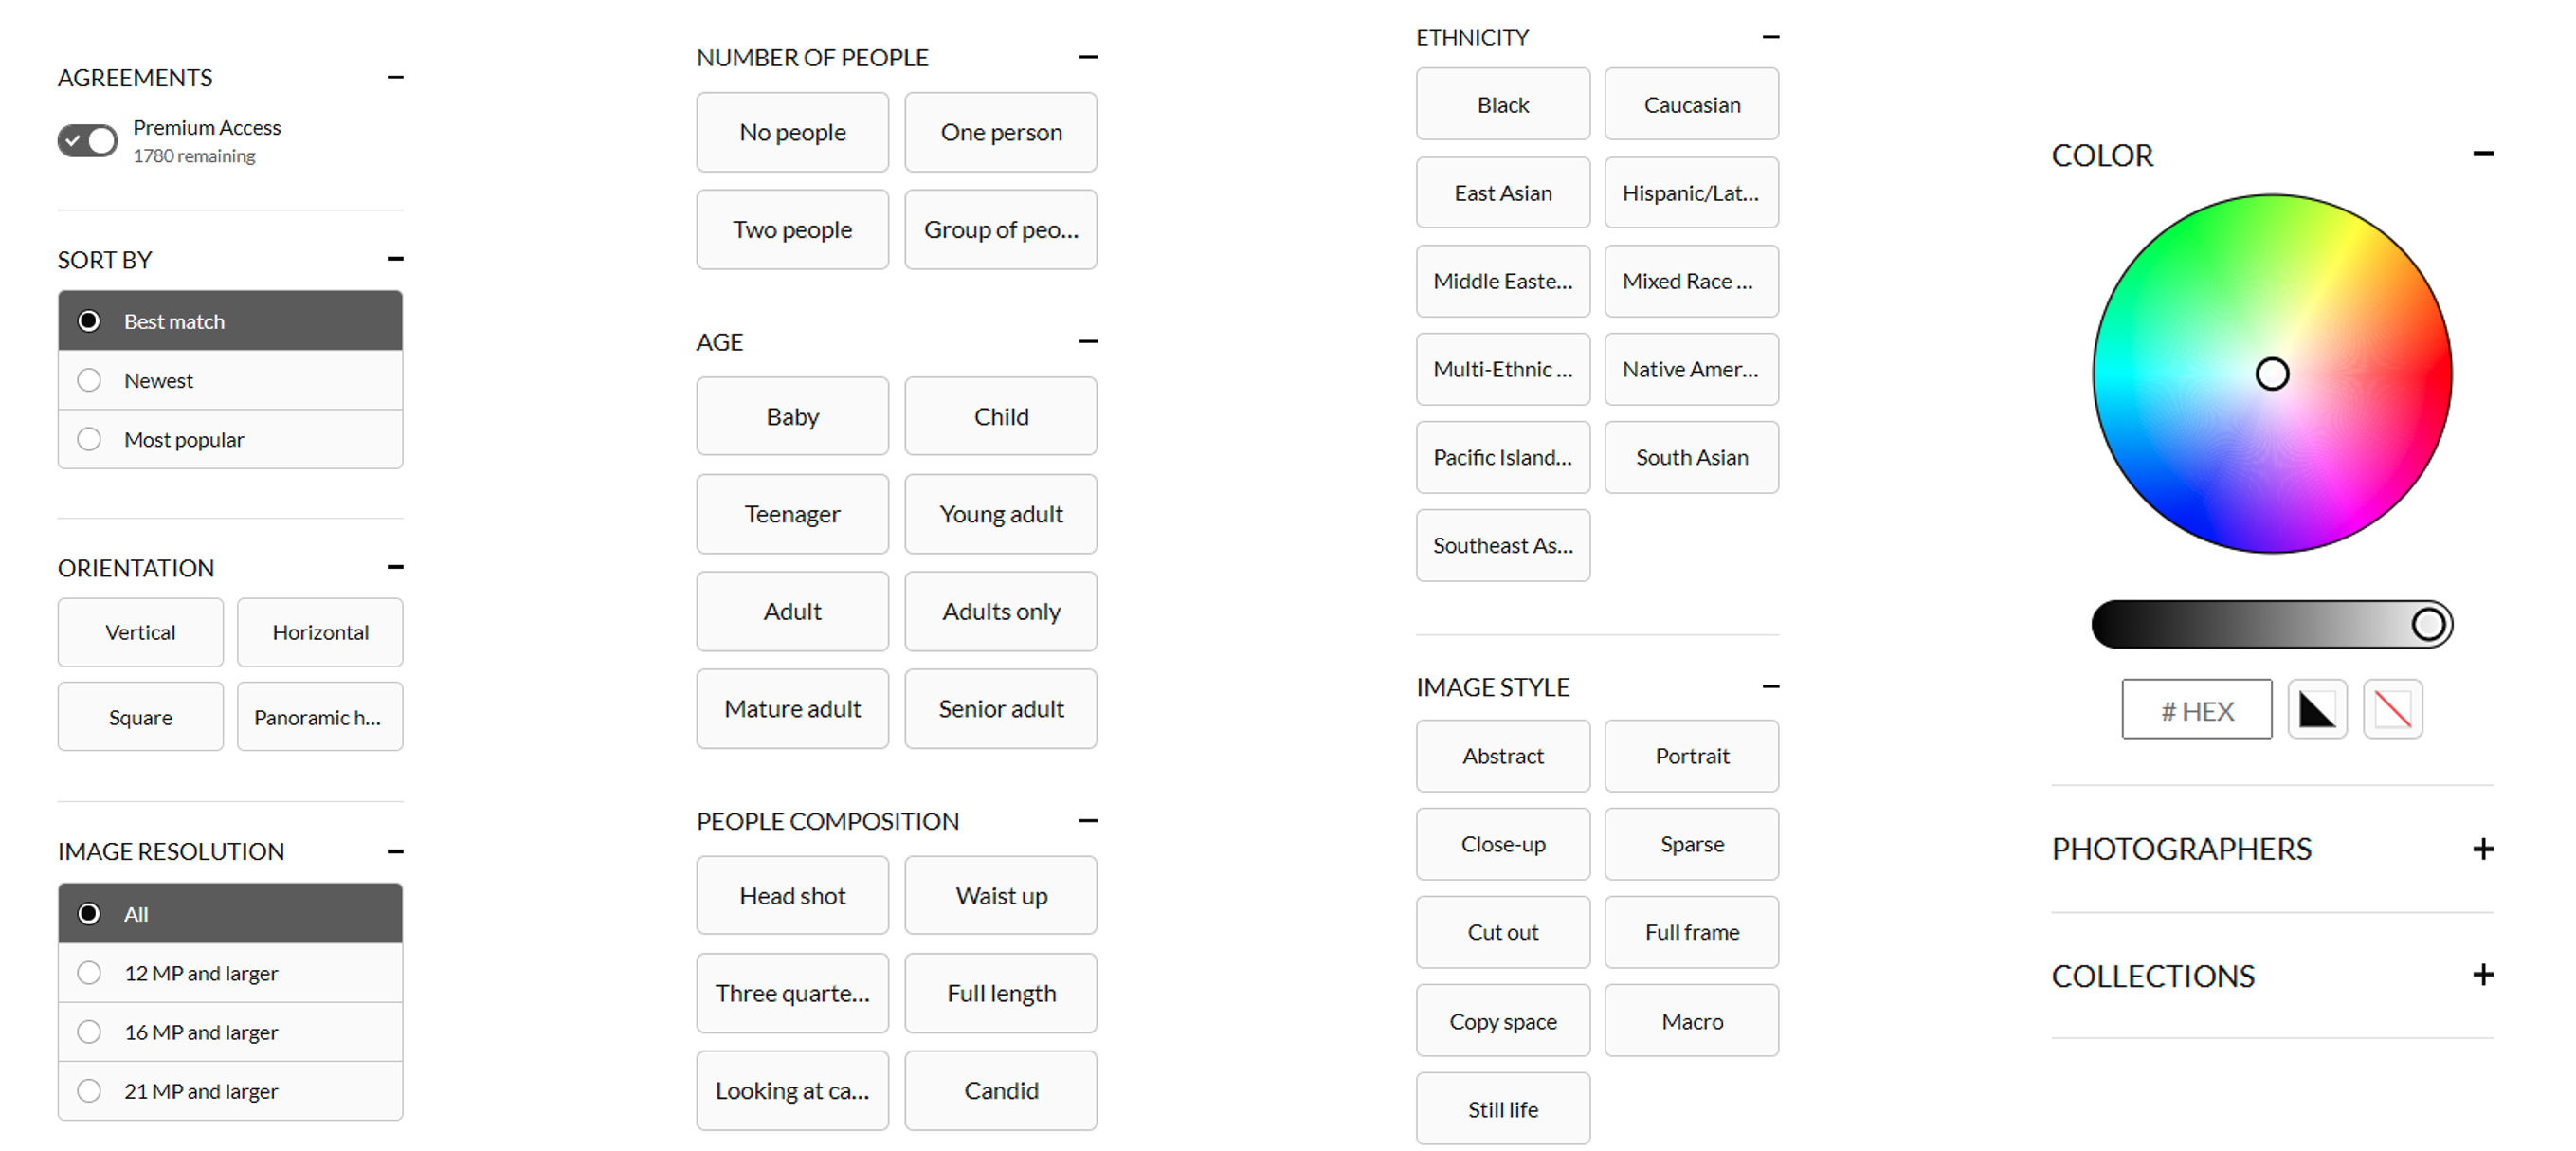This screenshot has height=1151, width=2576.
Task: Click the brightness slider handle
Action: coord(2428,624)
